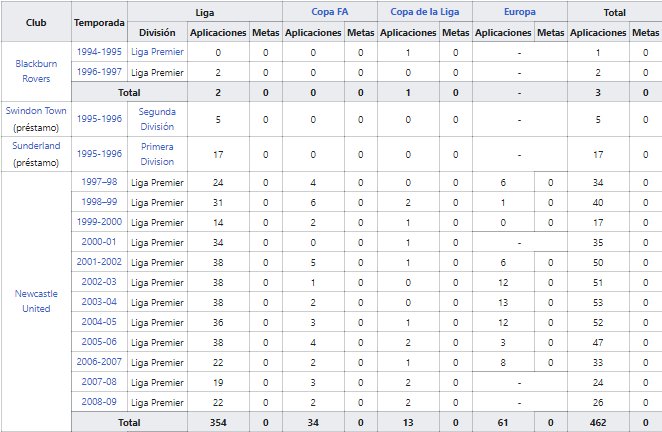Click Liga Premier link in 1994-1995 row

(157, 52)
